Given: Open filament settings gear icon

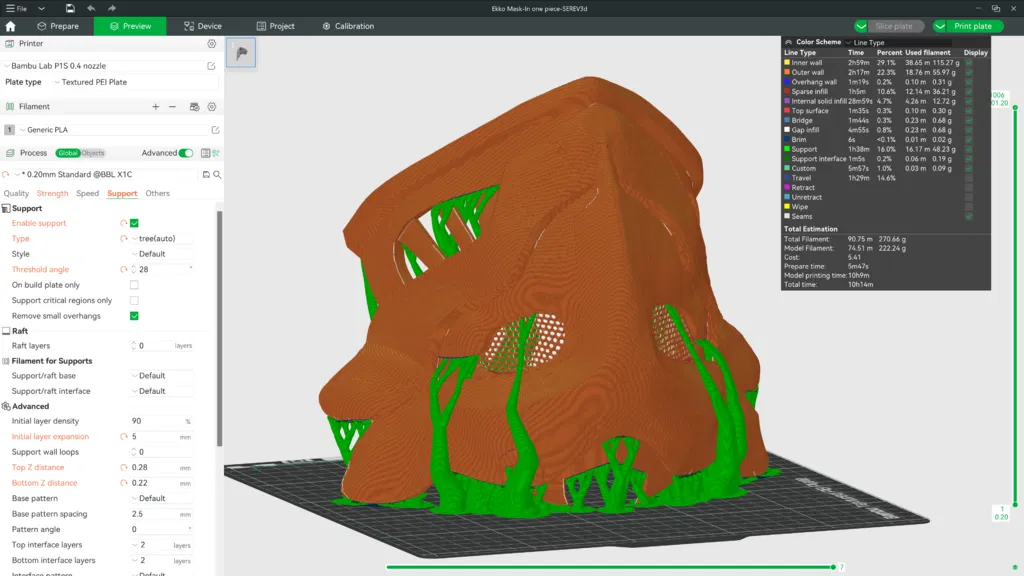Looking at the screenshot, I should click(212, 106).
